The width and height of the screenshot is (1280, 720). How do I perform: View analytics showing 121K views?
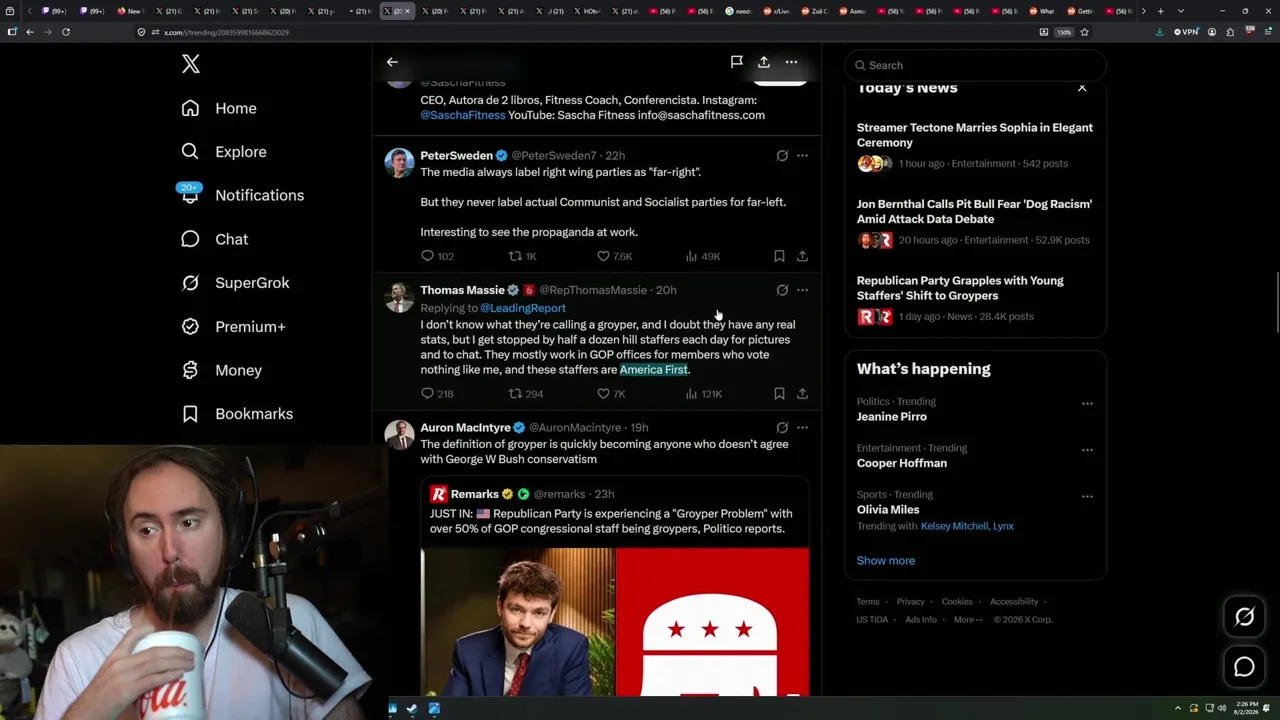point(703,394)
